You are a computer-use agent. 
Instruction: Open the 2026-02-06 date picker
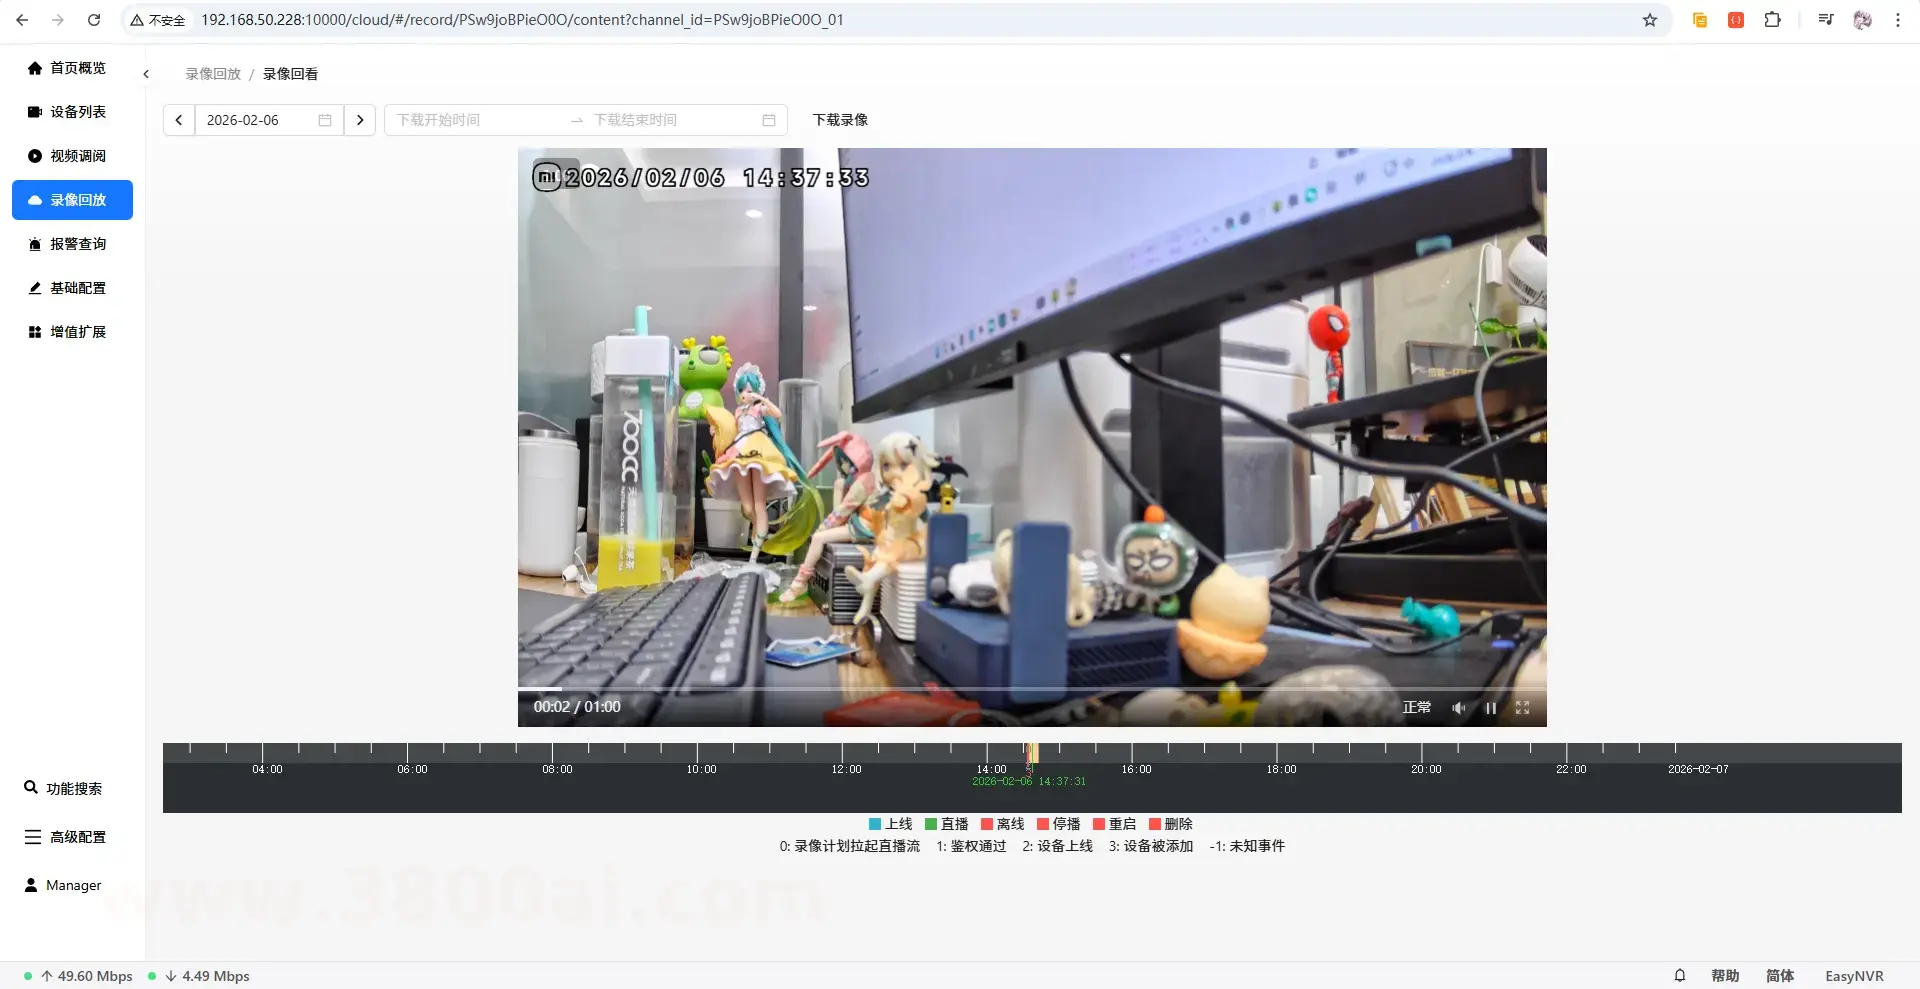coord(267,120)
